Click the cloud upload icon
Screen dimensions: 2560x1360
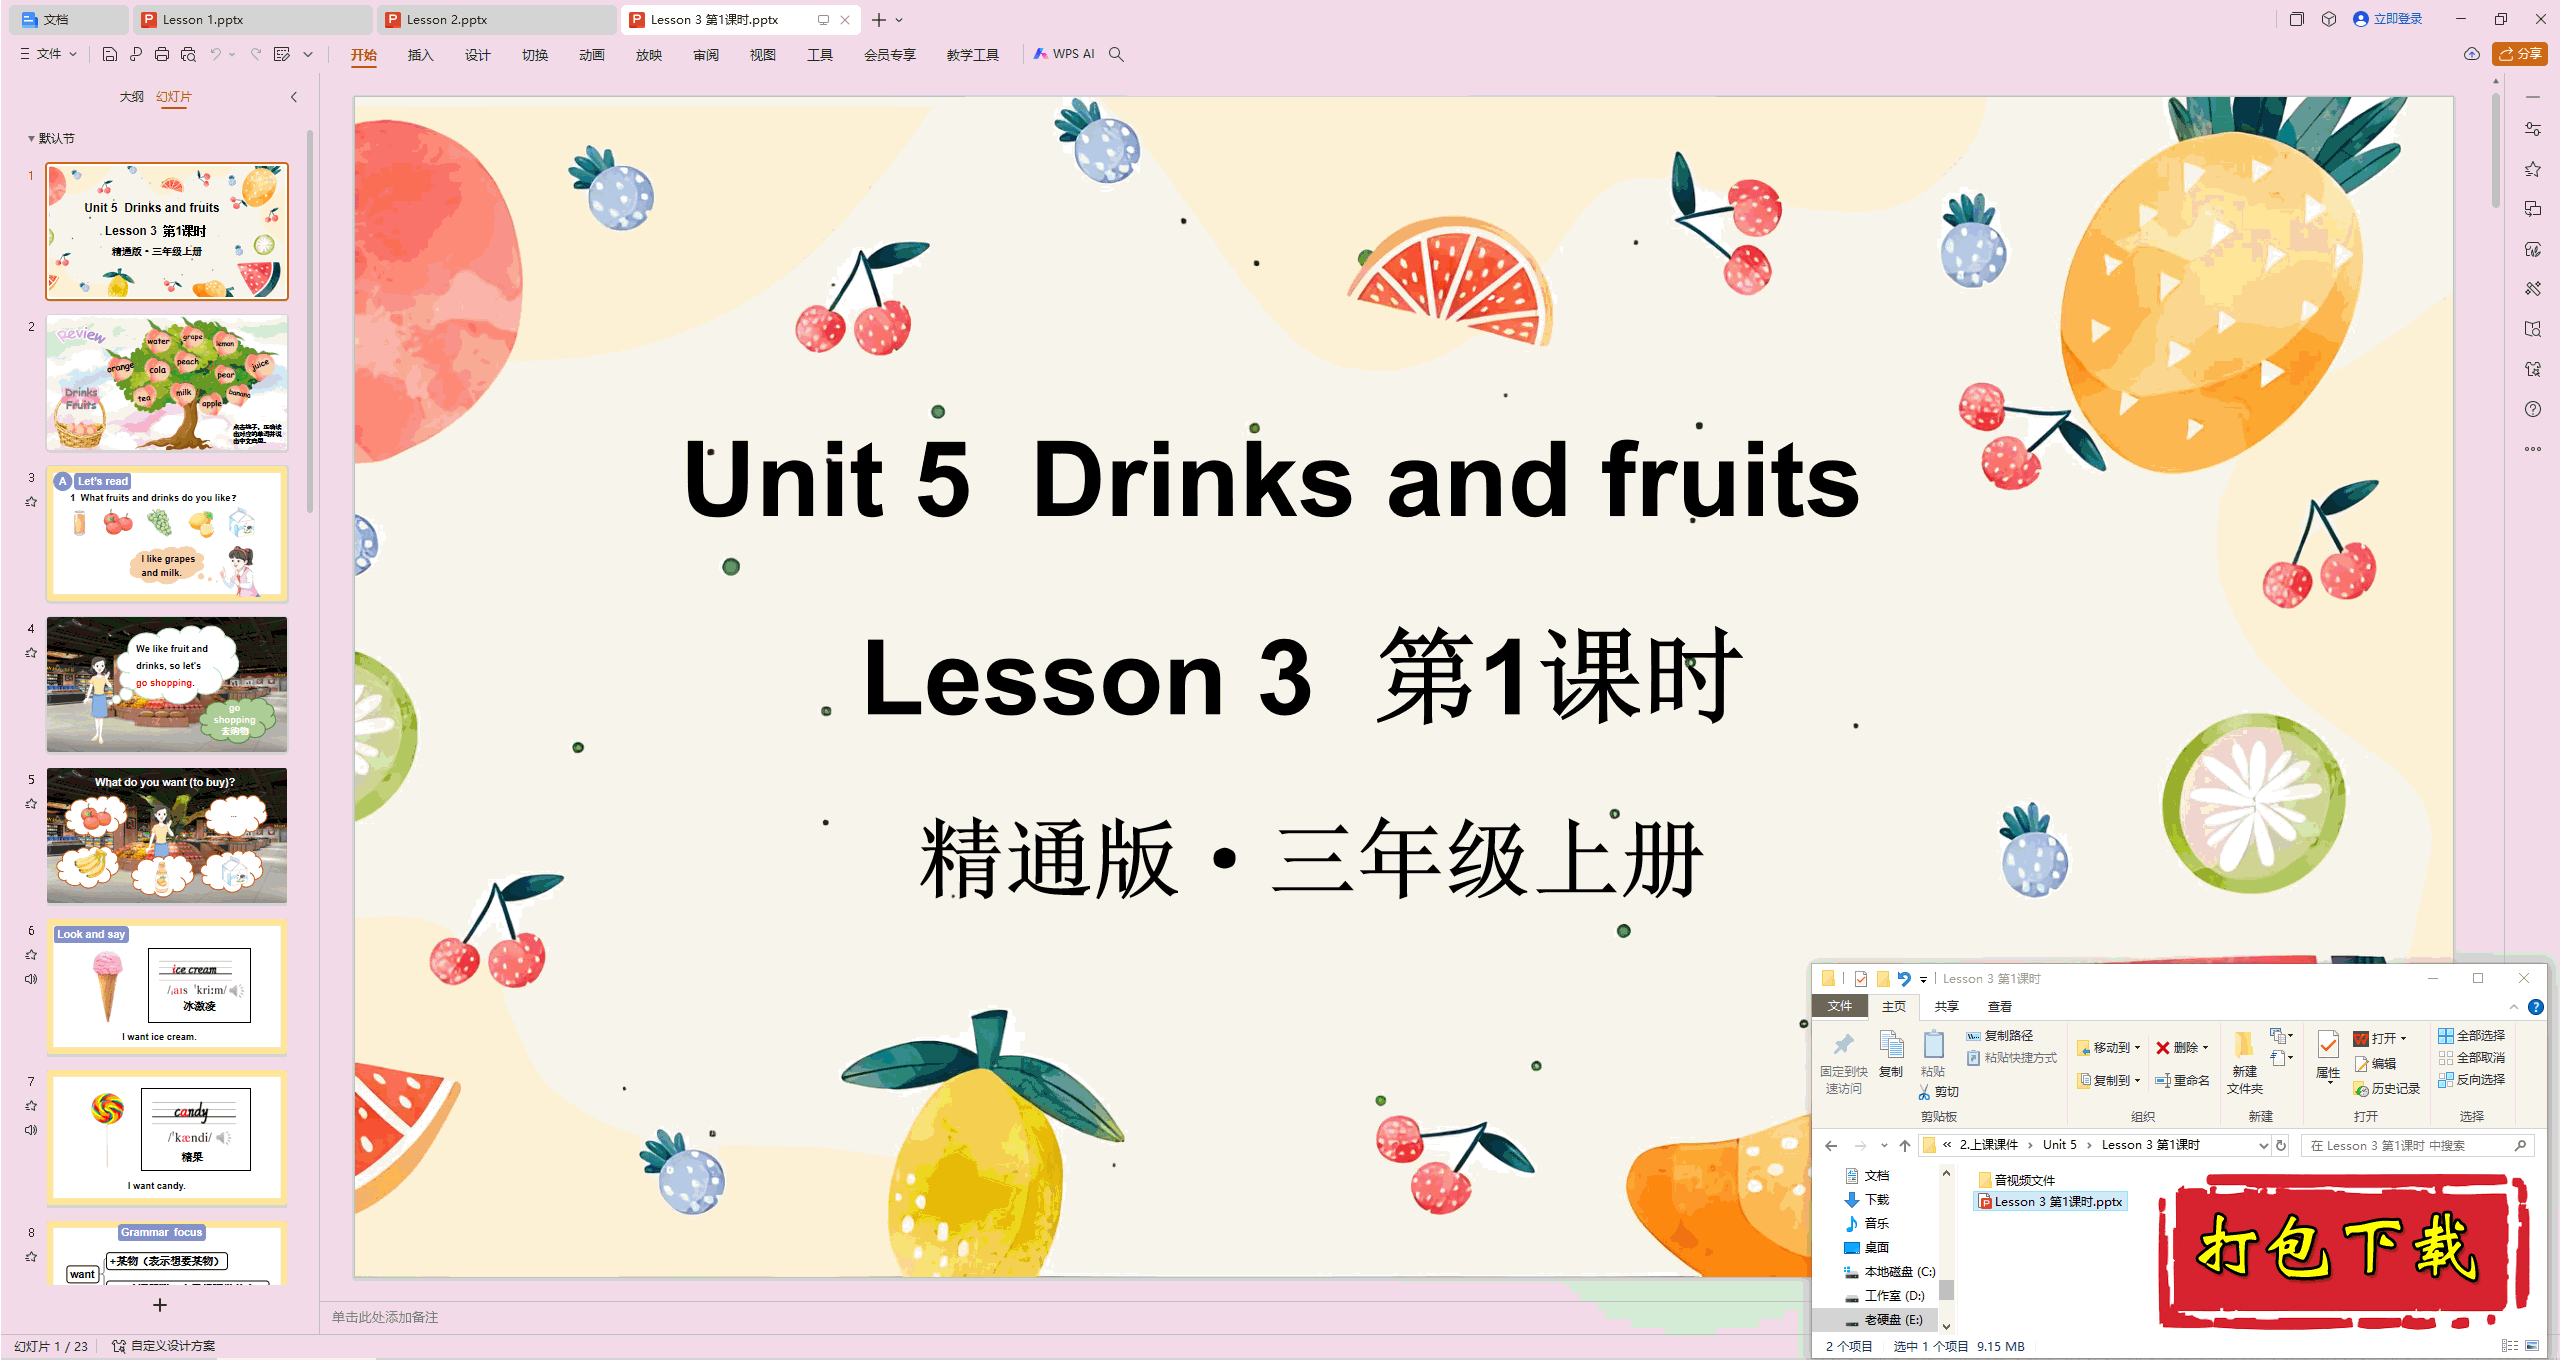click(2472, 54)
